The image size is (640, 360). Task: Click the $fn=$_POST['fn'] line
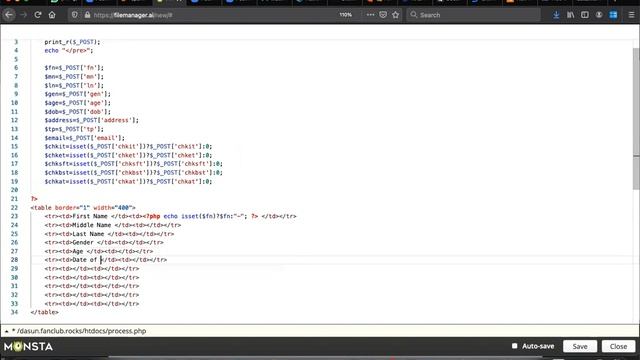[74, 68]
